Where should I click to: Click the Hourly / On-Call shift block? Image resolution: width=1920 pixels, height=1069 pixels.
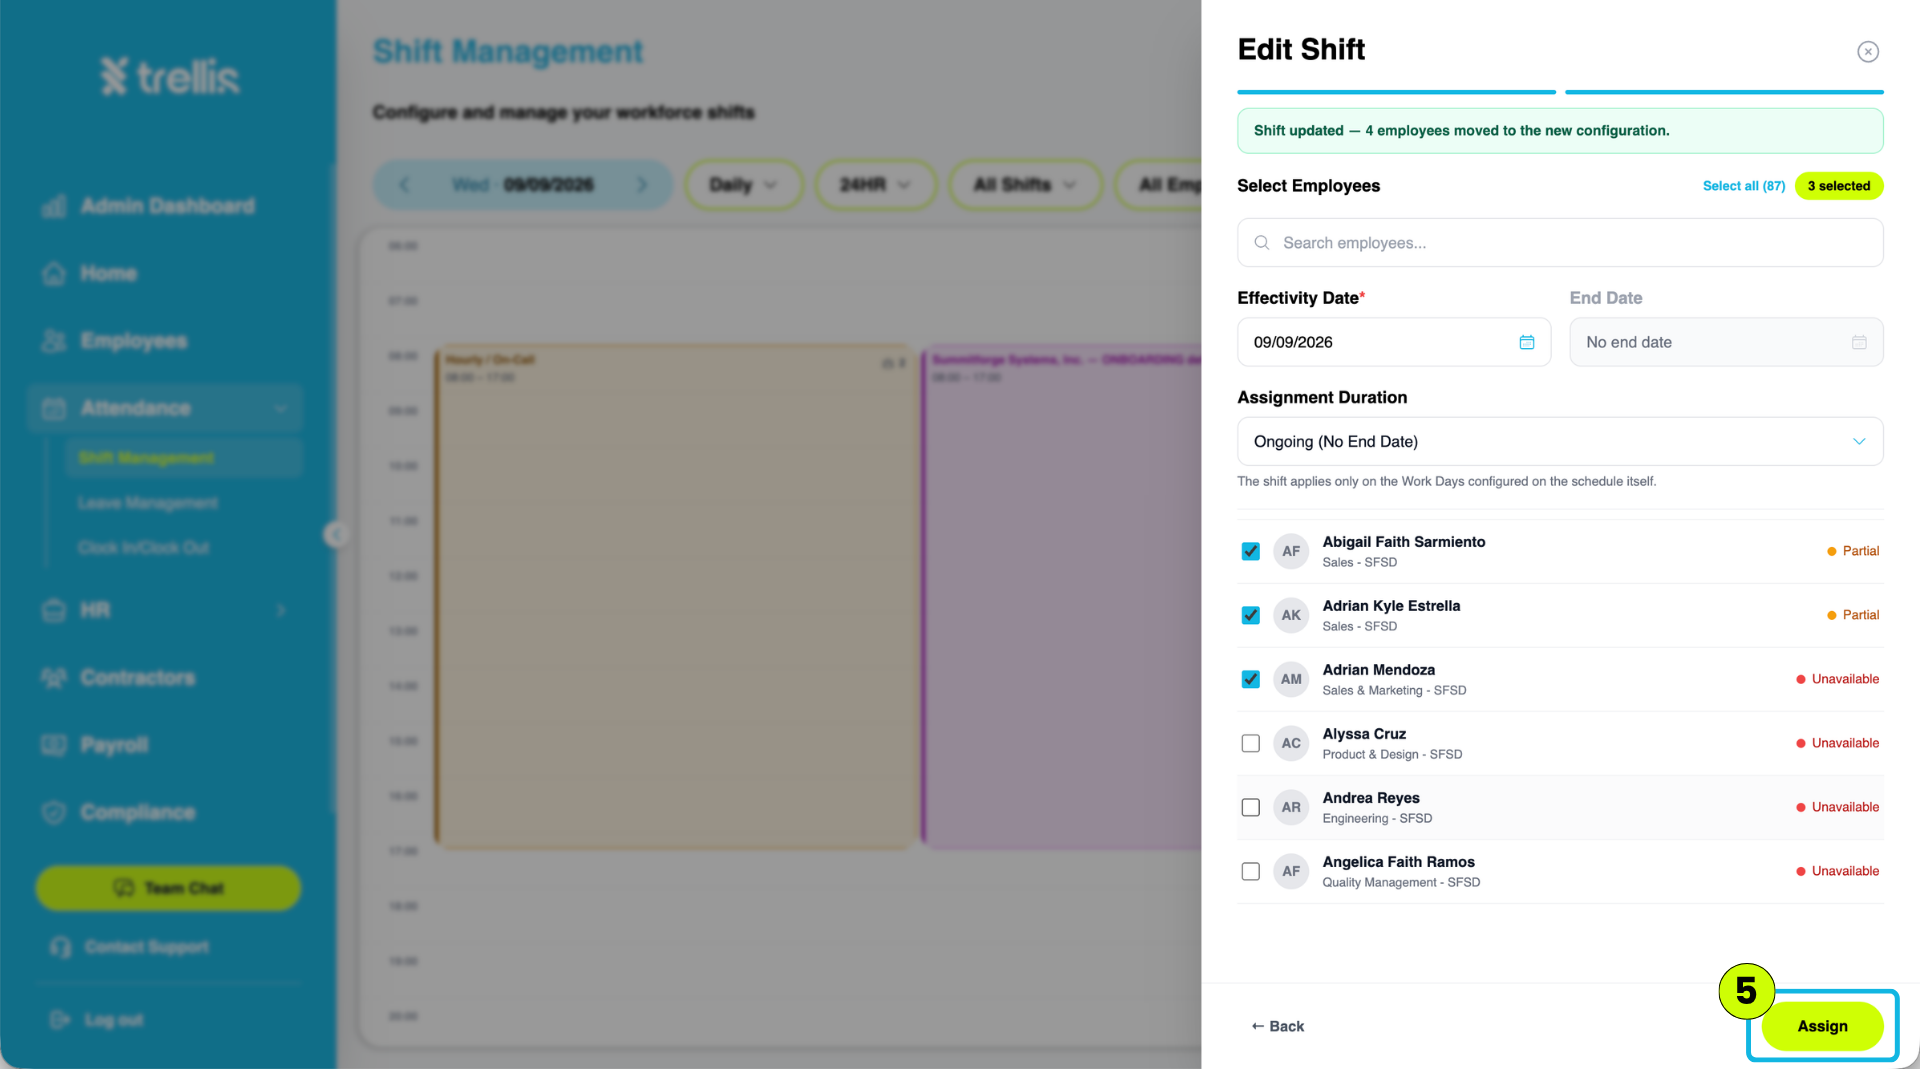point(675,597)
